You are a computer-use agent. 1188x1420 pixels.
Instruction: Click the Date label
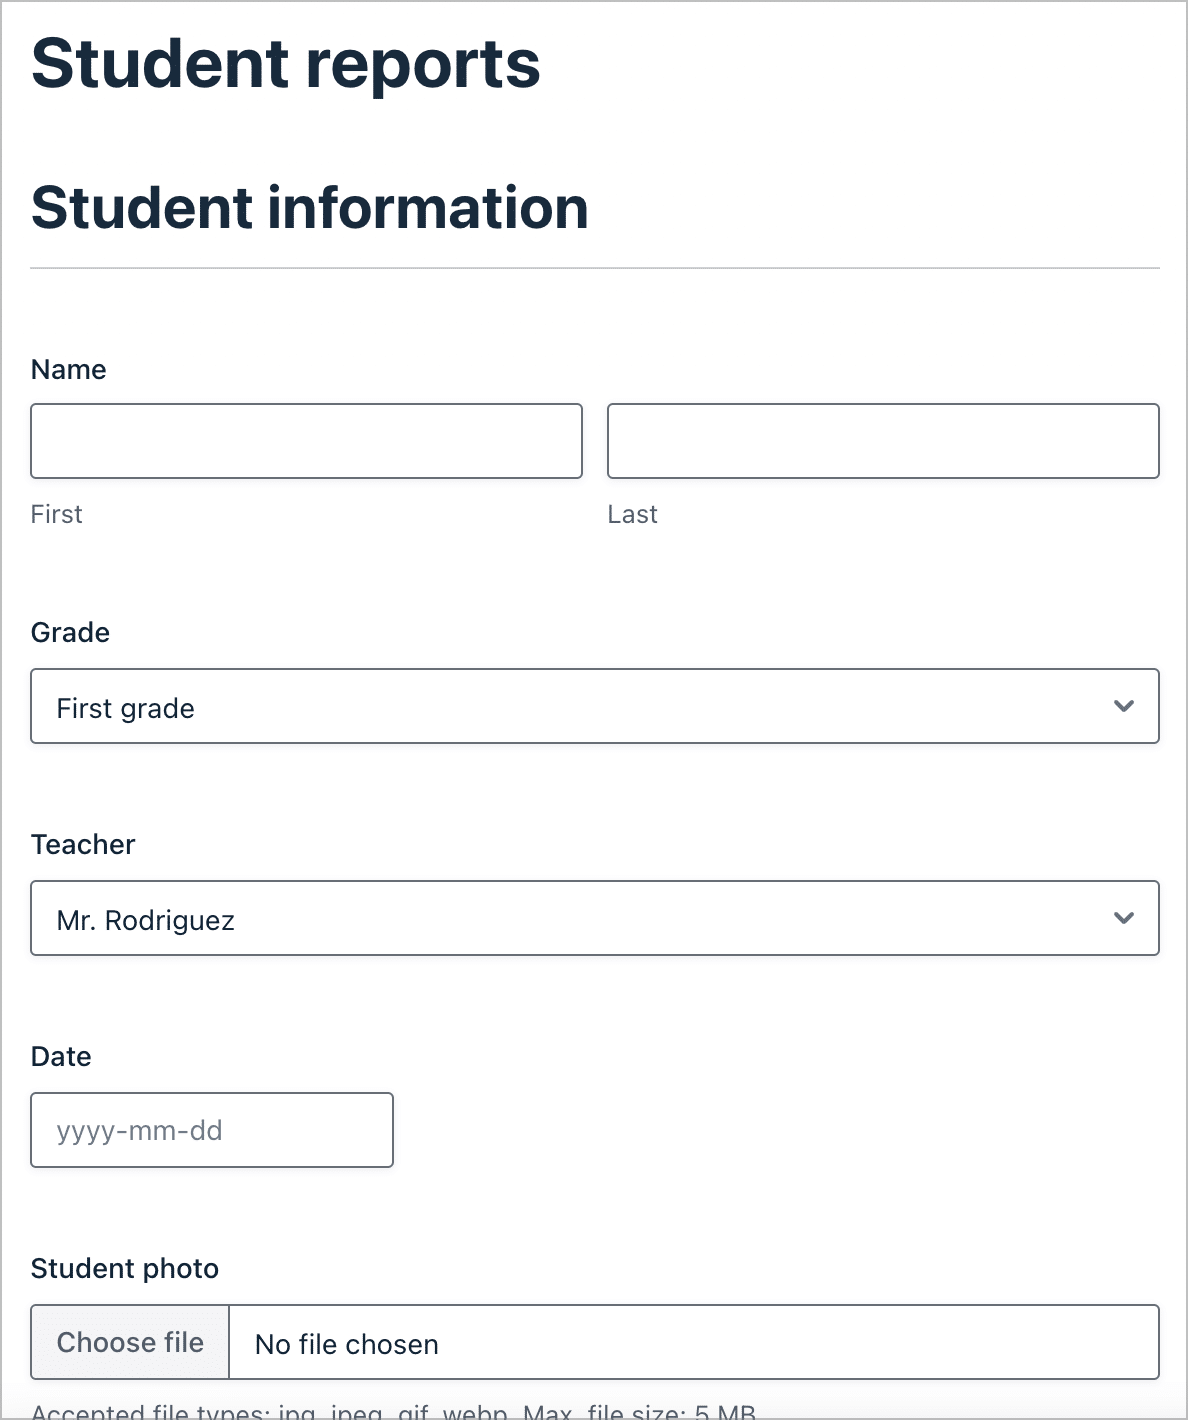click(61, 1056)
